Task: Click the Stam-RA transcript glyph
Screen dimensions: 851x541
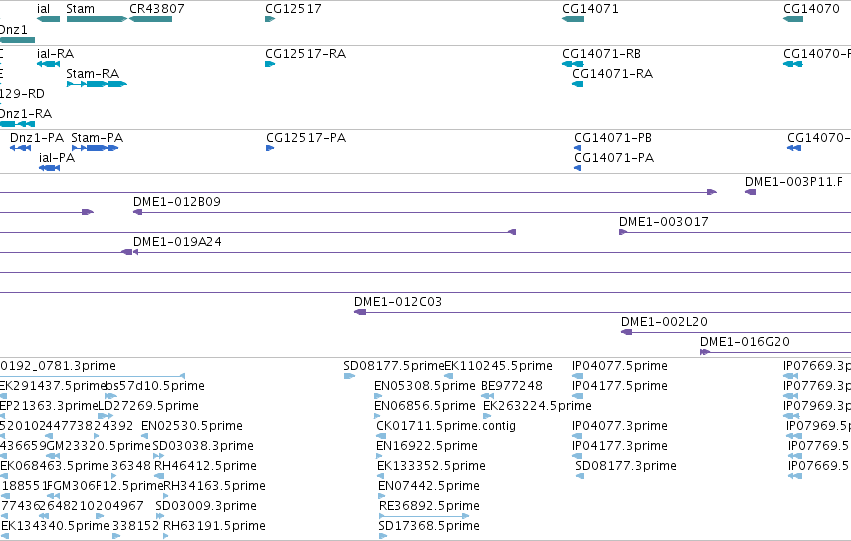Action: 97,84
